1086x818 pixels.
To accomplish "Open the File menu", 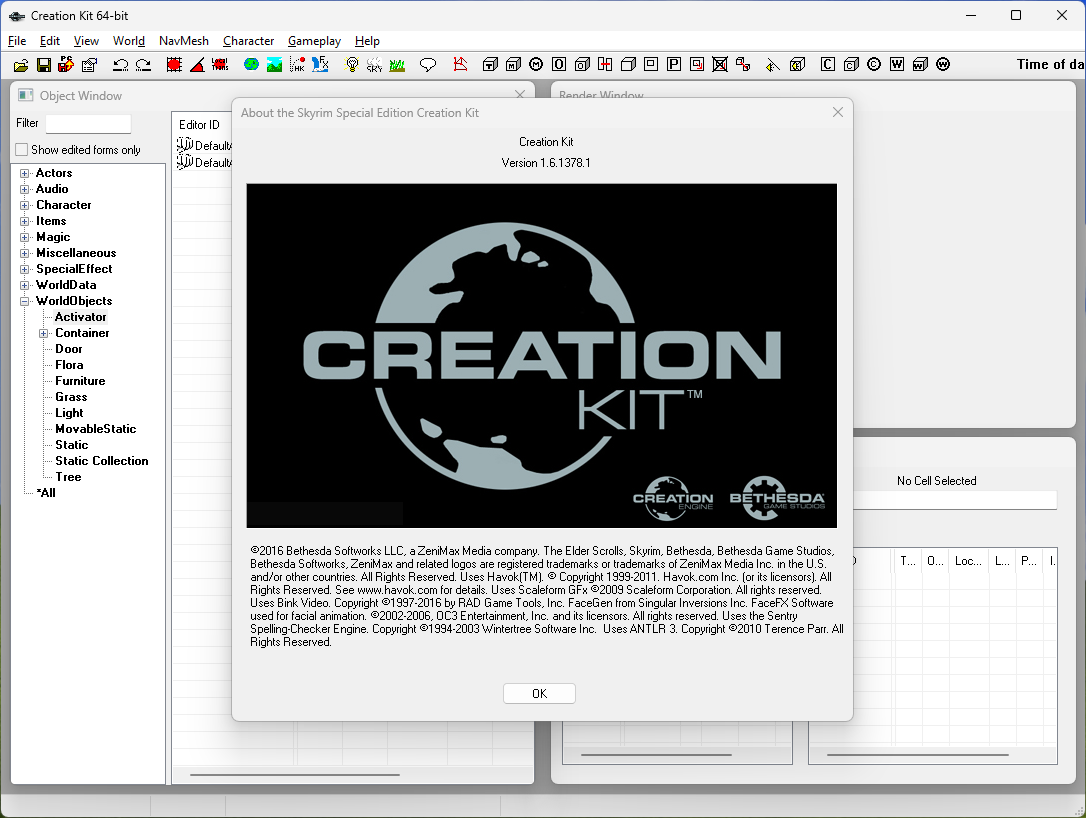I will click(x=17, y=41).
